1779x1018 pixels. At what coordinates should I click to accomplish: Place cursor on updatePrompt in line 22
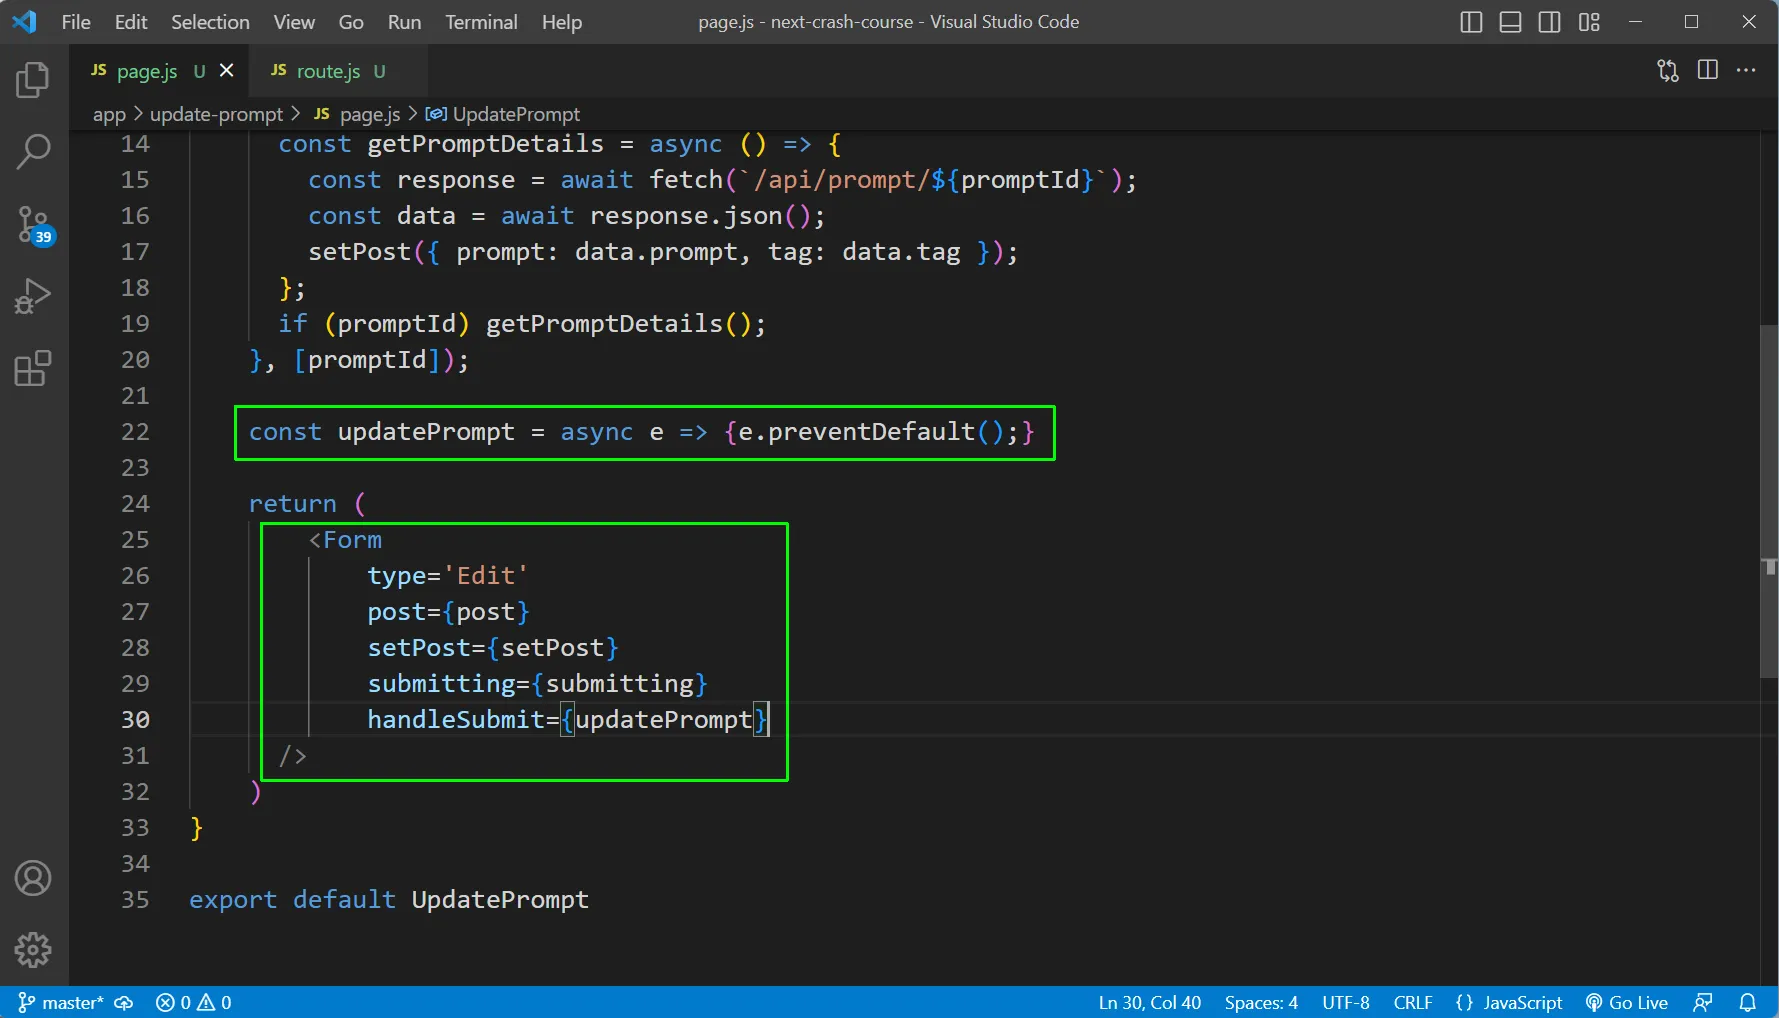[426, 432]
